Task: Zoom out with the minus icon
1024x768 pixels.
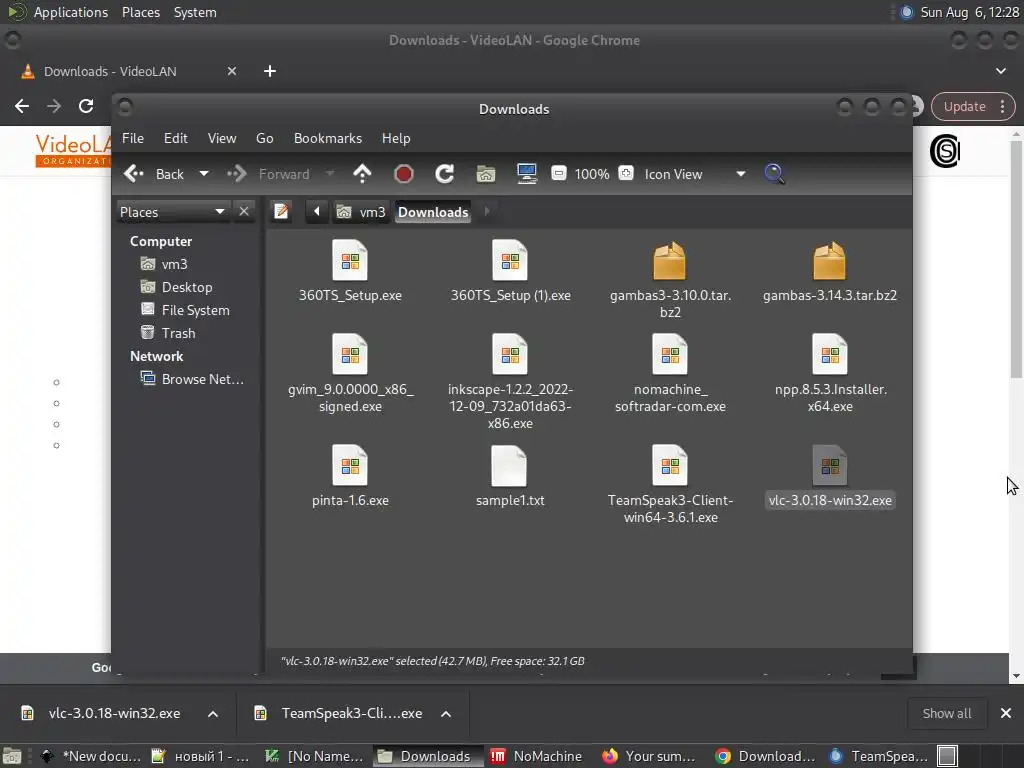Action: click(x=558, y=173)
